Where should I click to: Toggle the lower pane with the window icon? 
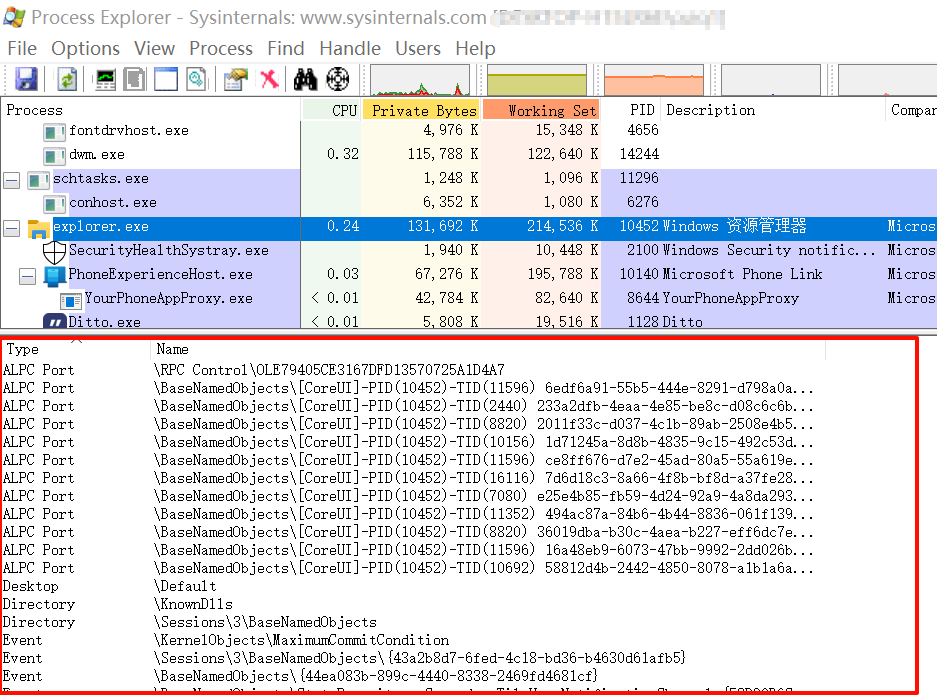click(x=165, y=80)
